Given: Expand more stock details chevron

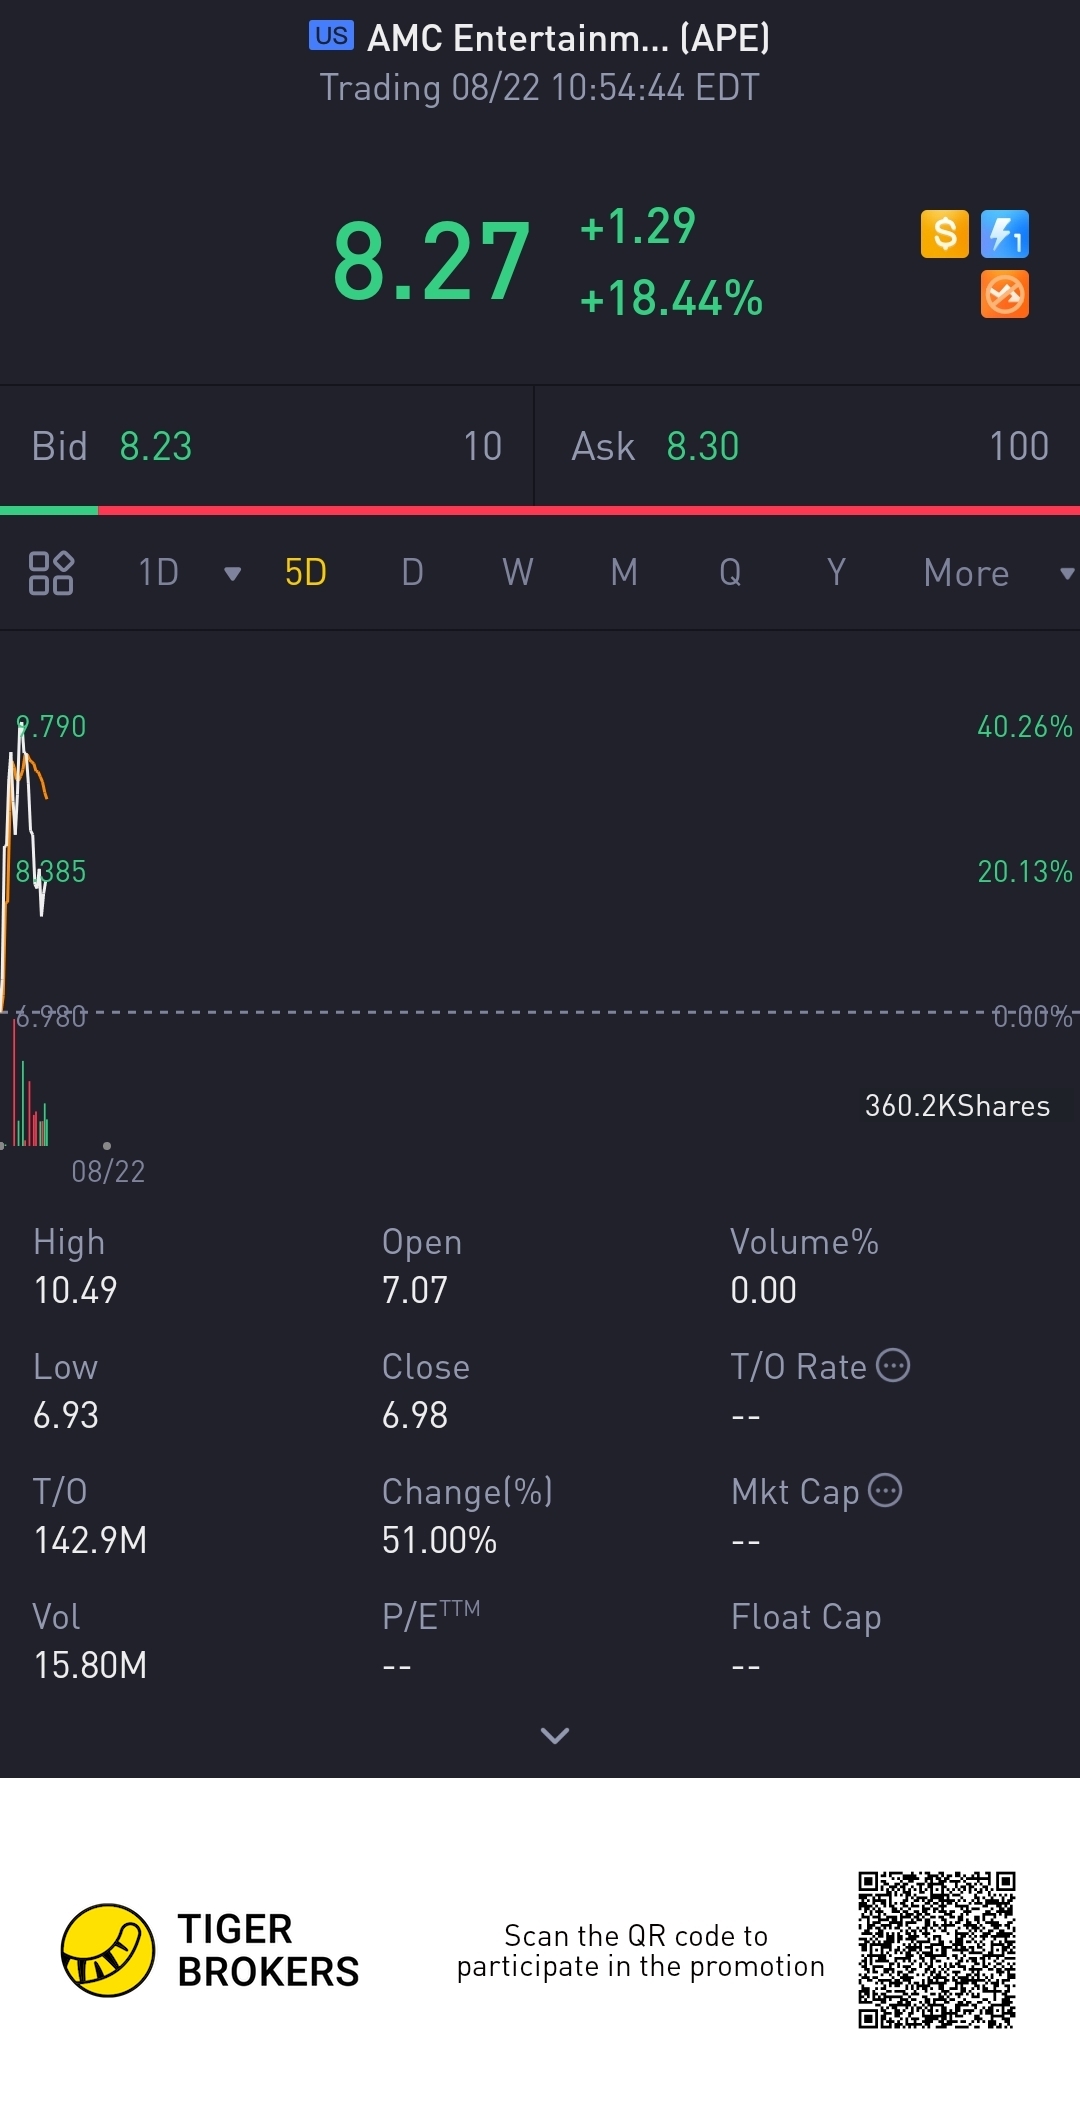Looking at the screenshot, I should tap(554, 1735).
